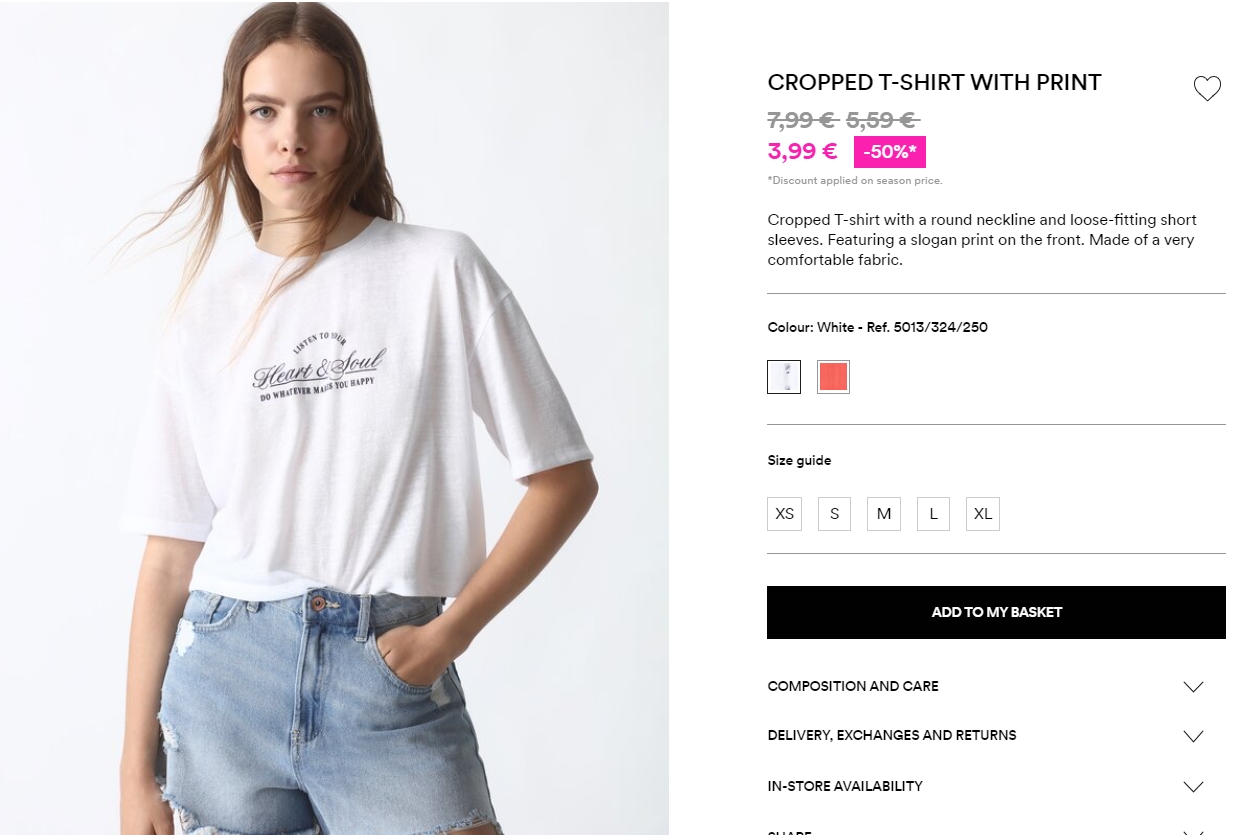The image size is (1252, 835).
Task: Choose size S
Action: click(x=834, y=514)
